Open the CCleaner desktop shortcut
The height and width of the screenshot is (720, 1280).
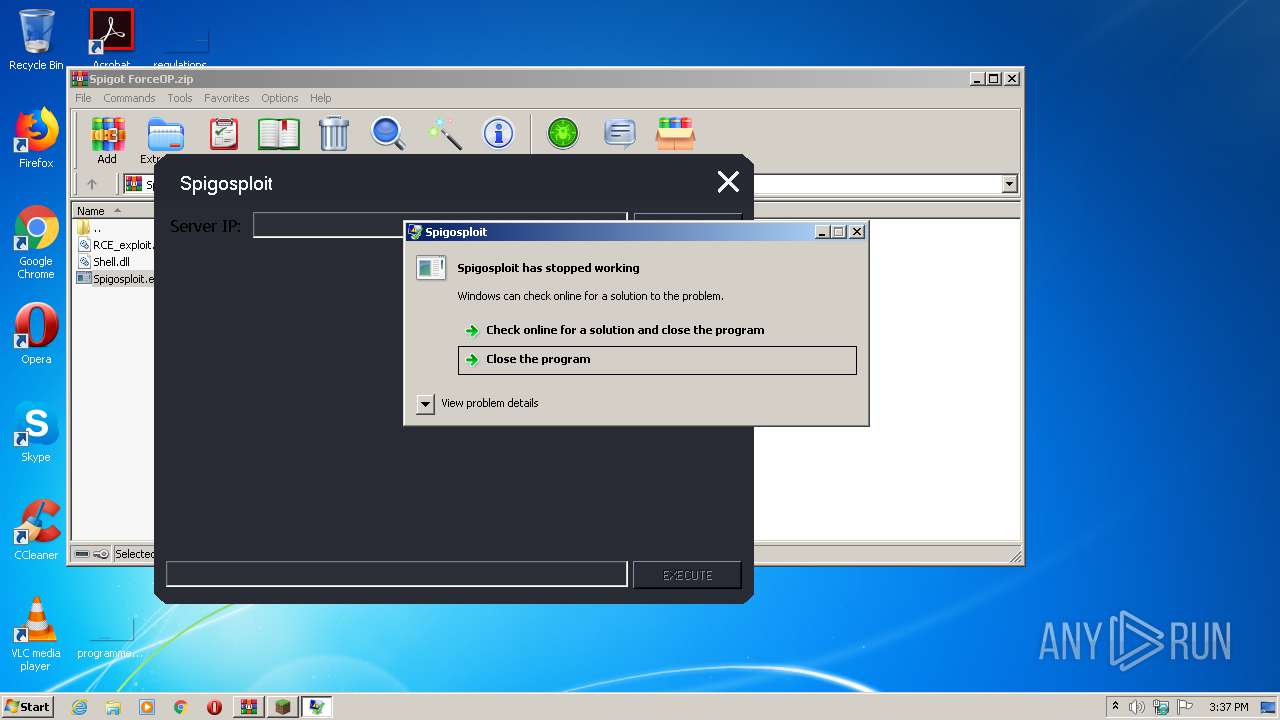tap(36, 530)
